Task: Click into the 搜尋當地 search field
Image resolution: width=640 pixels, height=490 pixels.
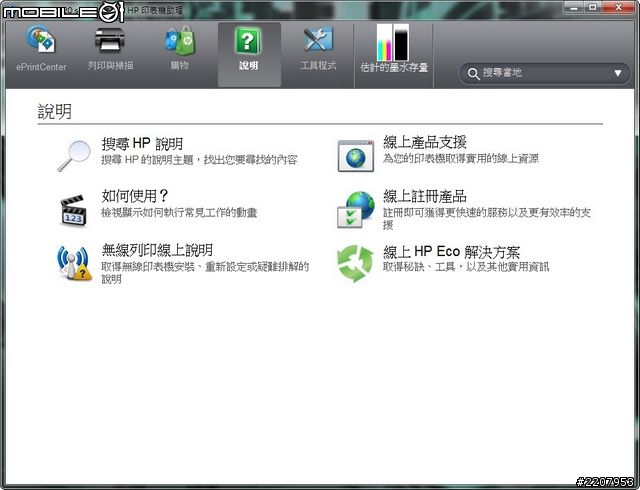Action: [544, 74]
